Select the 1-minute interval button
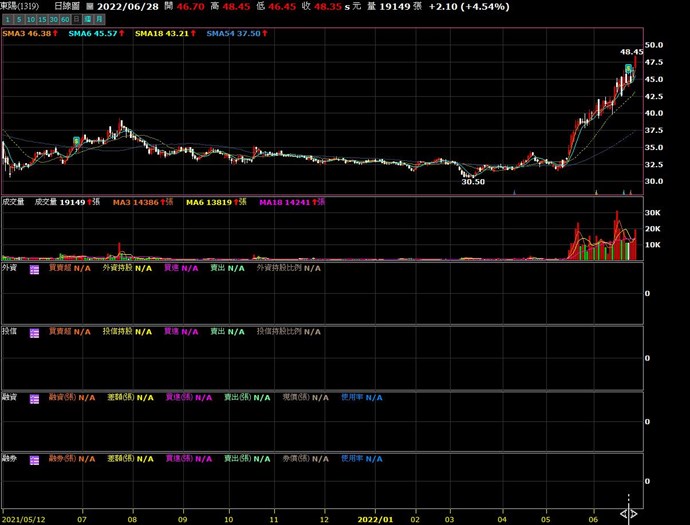690x525 pixels. pos(7,19)
